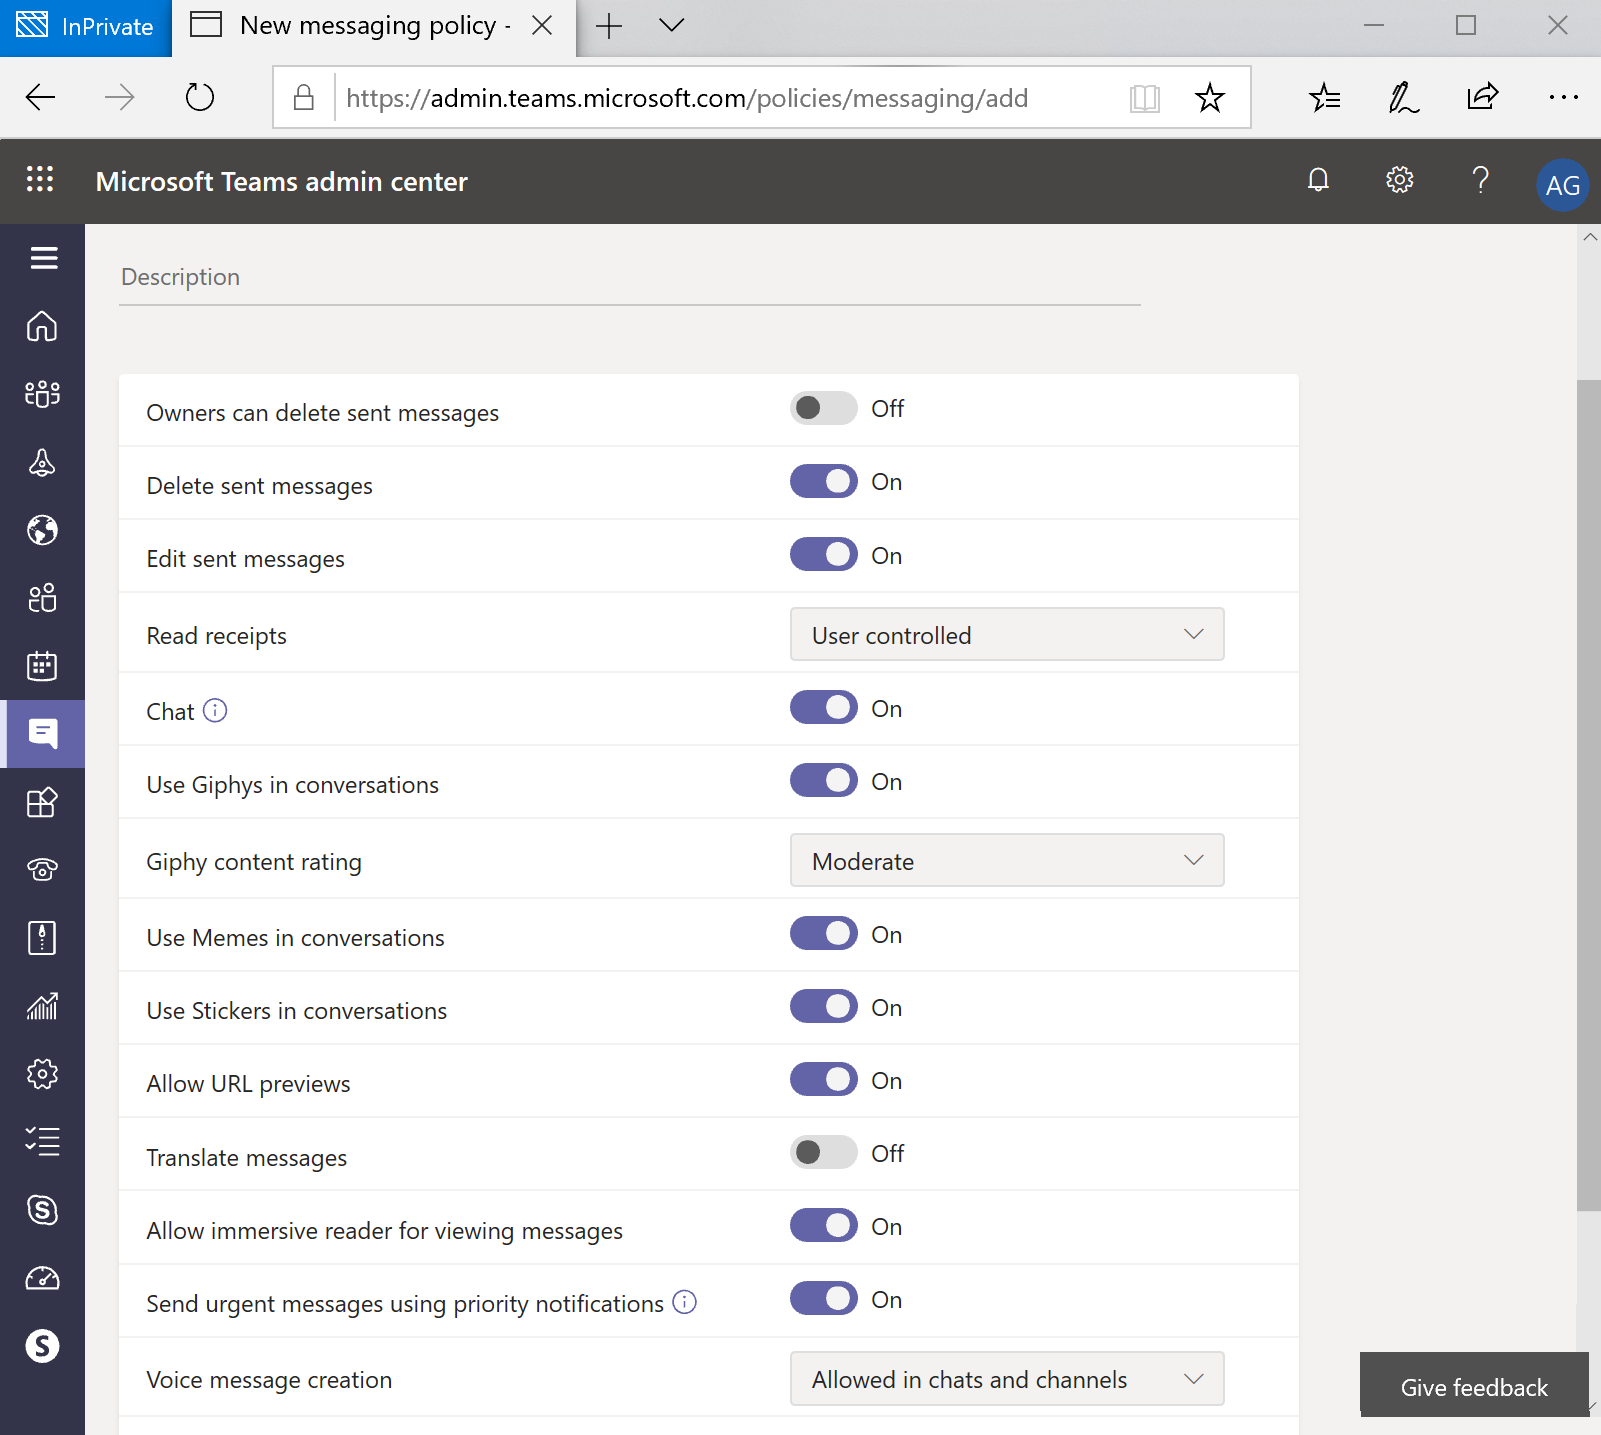Open the browser tab list chevron
Image resolution: width=1601 pixels, height=1435 pixels.
coord(672,25)
